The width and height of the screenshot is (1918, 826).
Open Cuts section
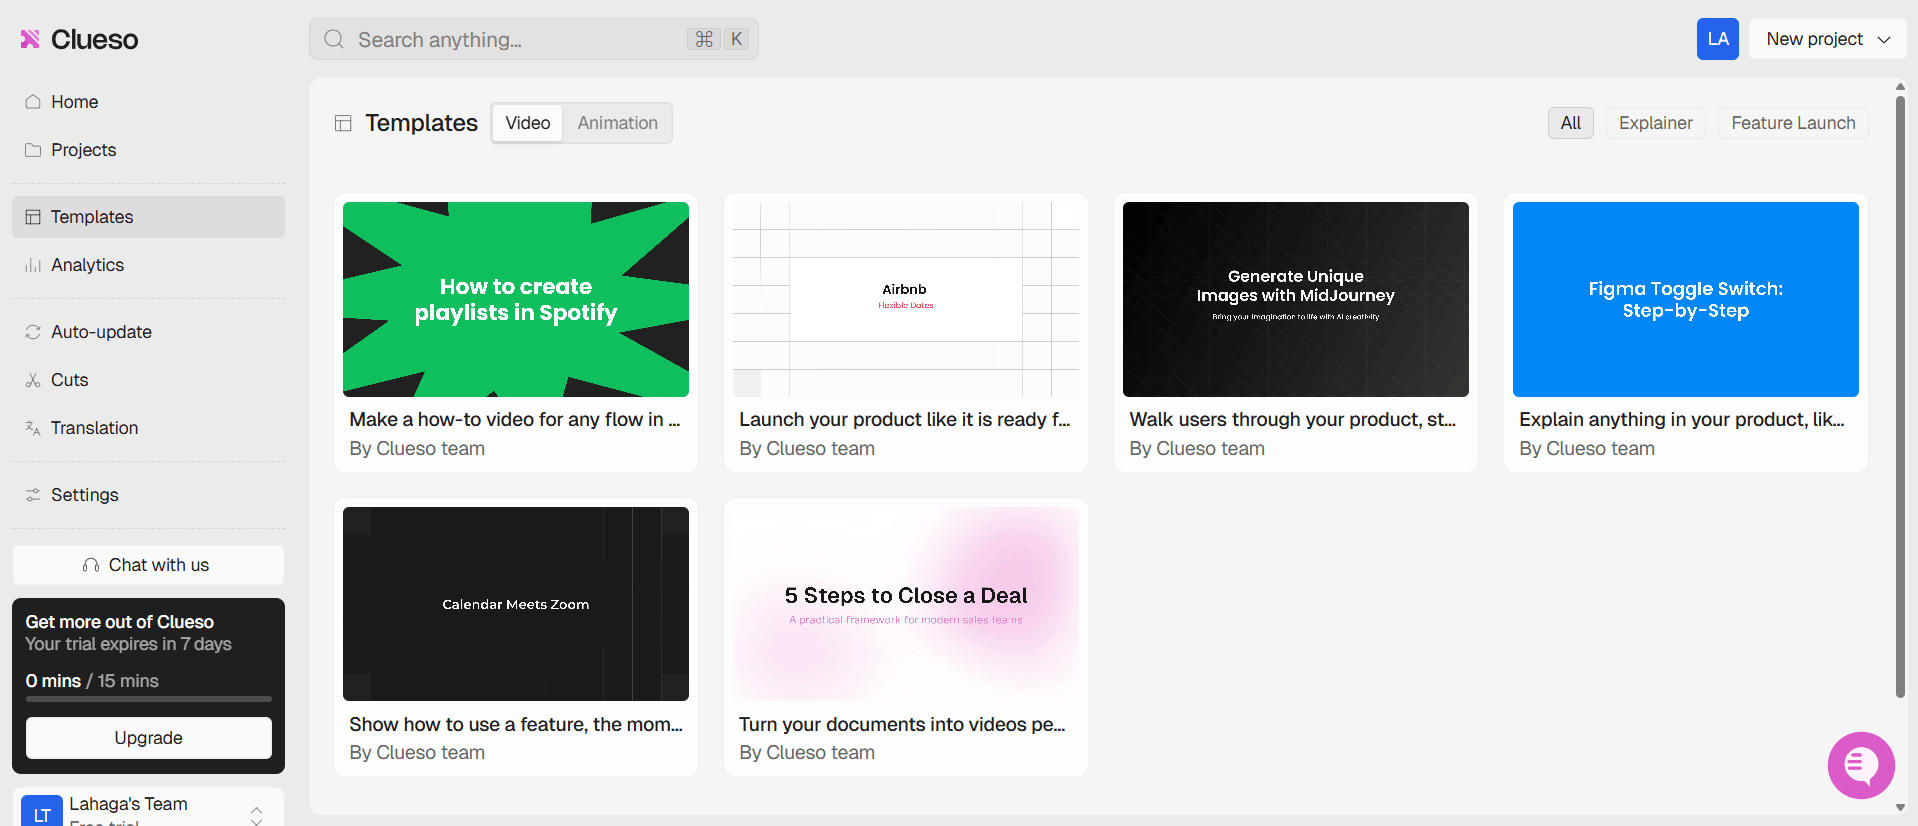tap(148, 380)
